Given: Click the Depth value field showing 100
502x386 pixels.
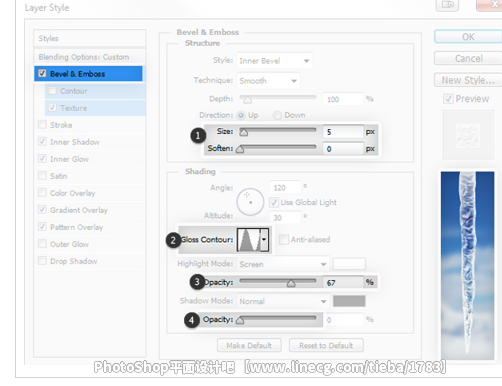Looking at the screenshot, I should 343,99.
